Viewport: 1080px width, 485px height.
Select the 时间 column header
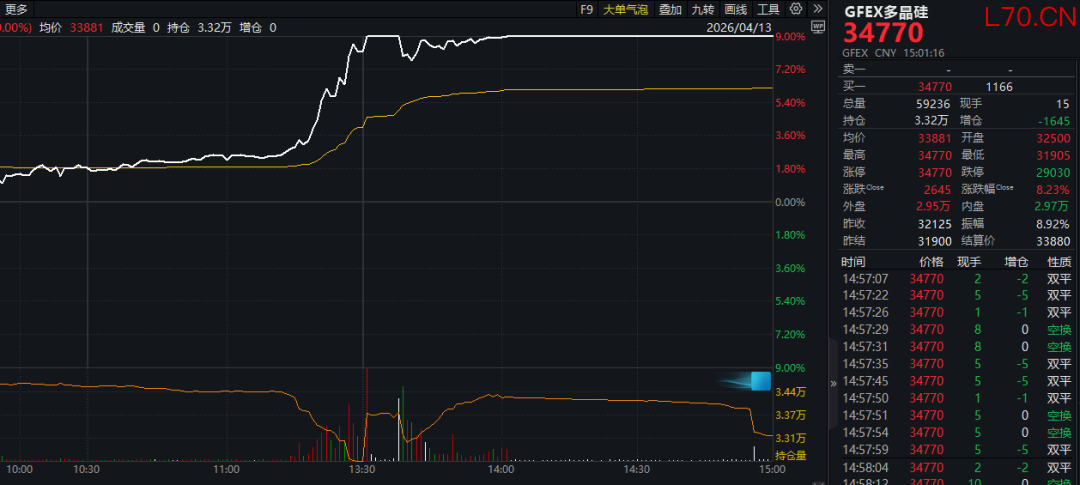coord(854,262)
